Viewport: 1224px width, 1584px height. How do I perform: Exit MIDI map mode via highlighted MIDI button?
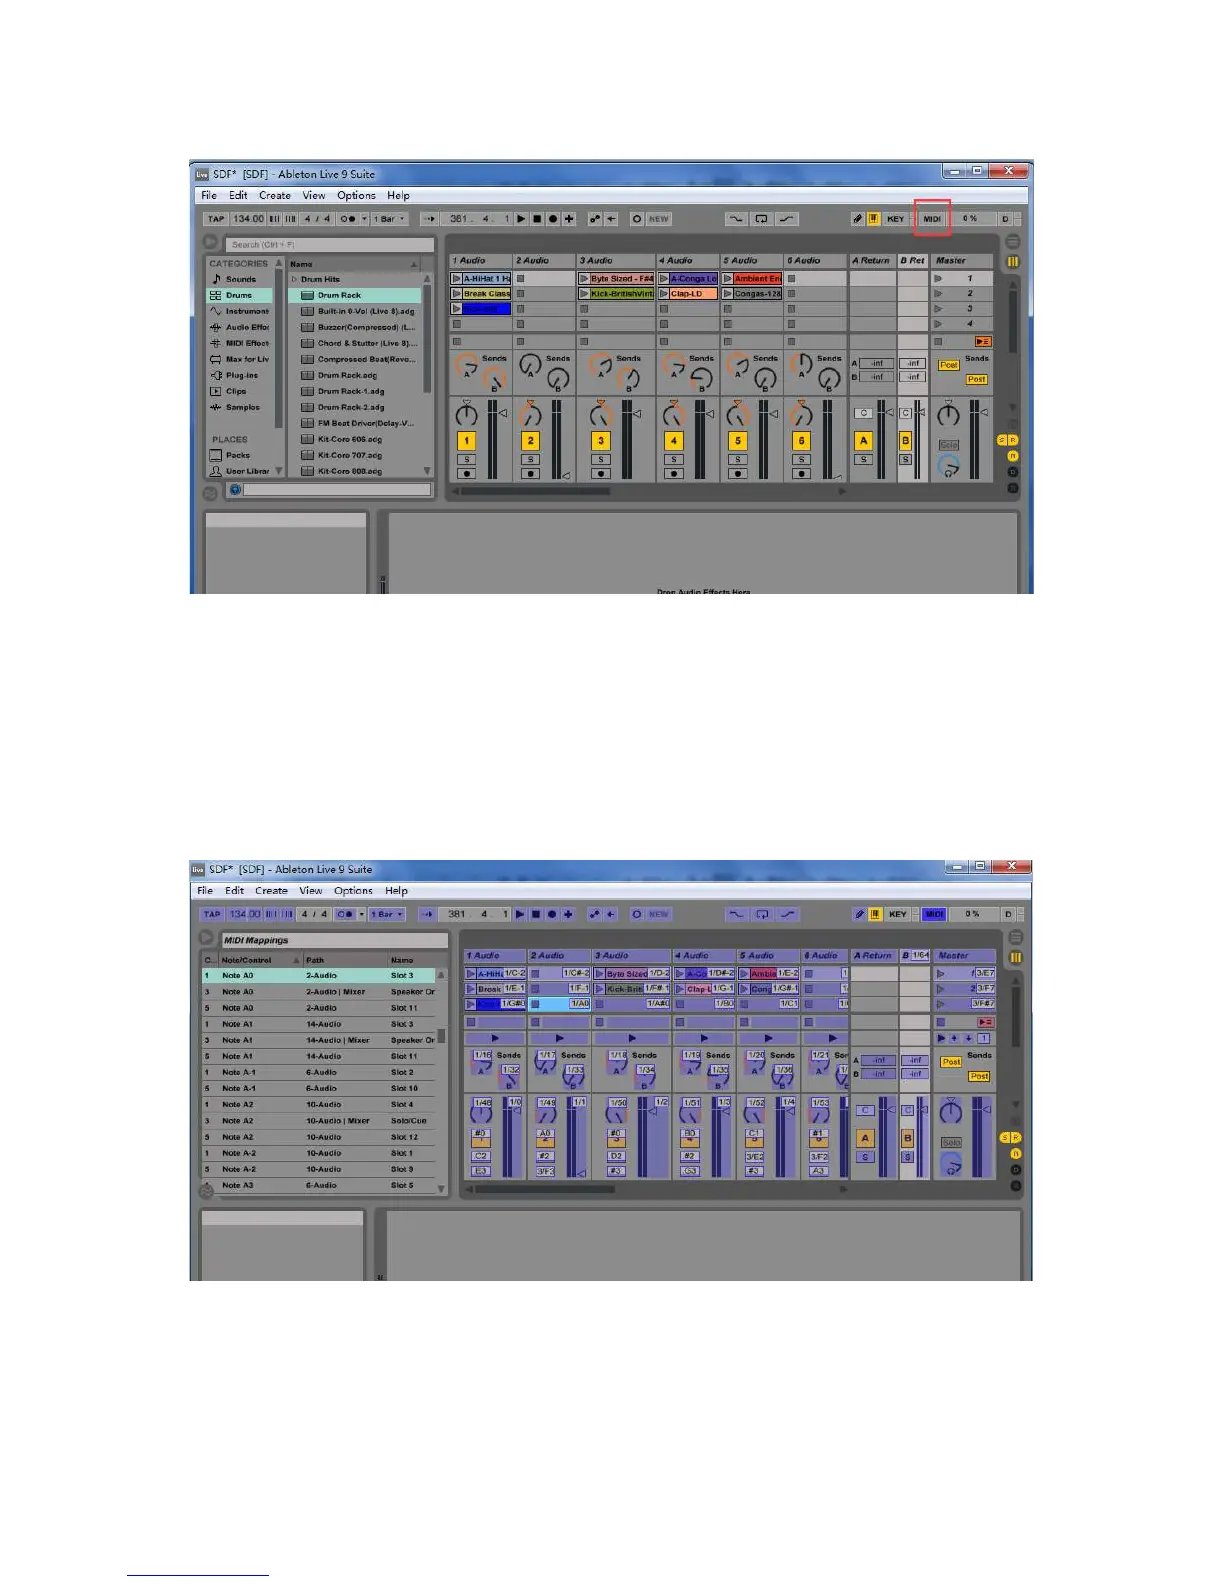point(934,914)
